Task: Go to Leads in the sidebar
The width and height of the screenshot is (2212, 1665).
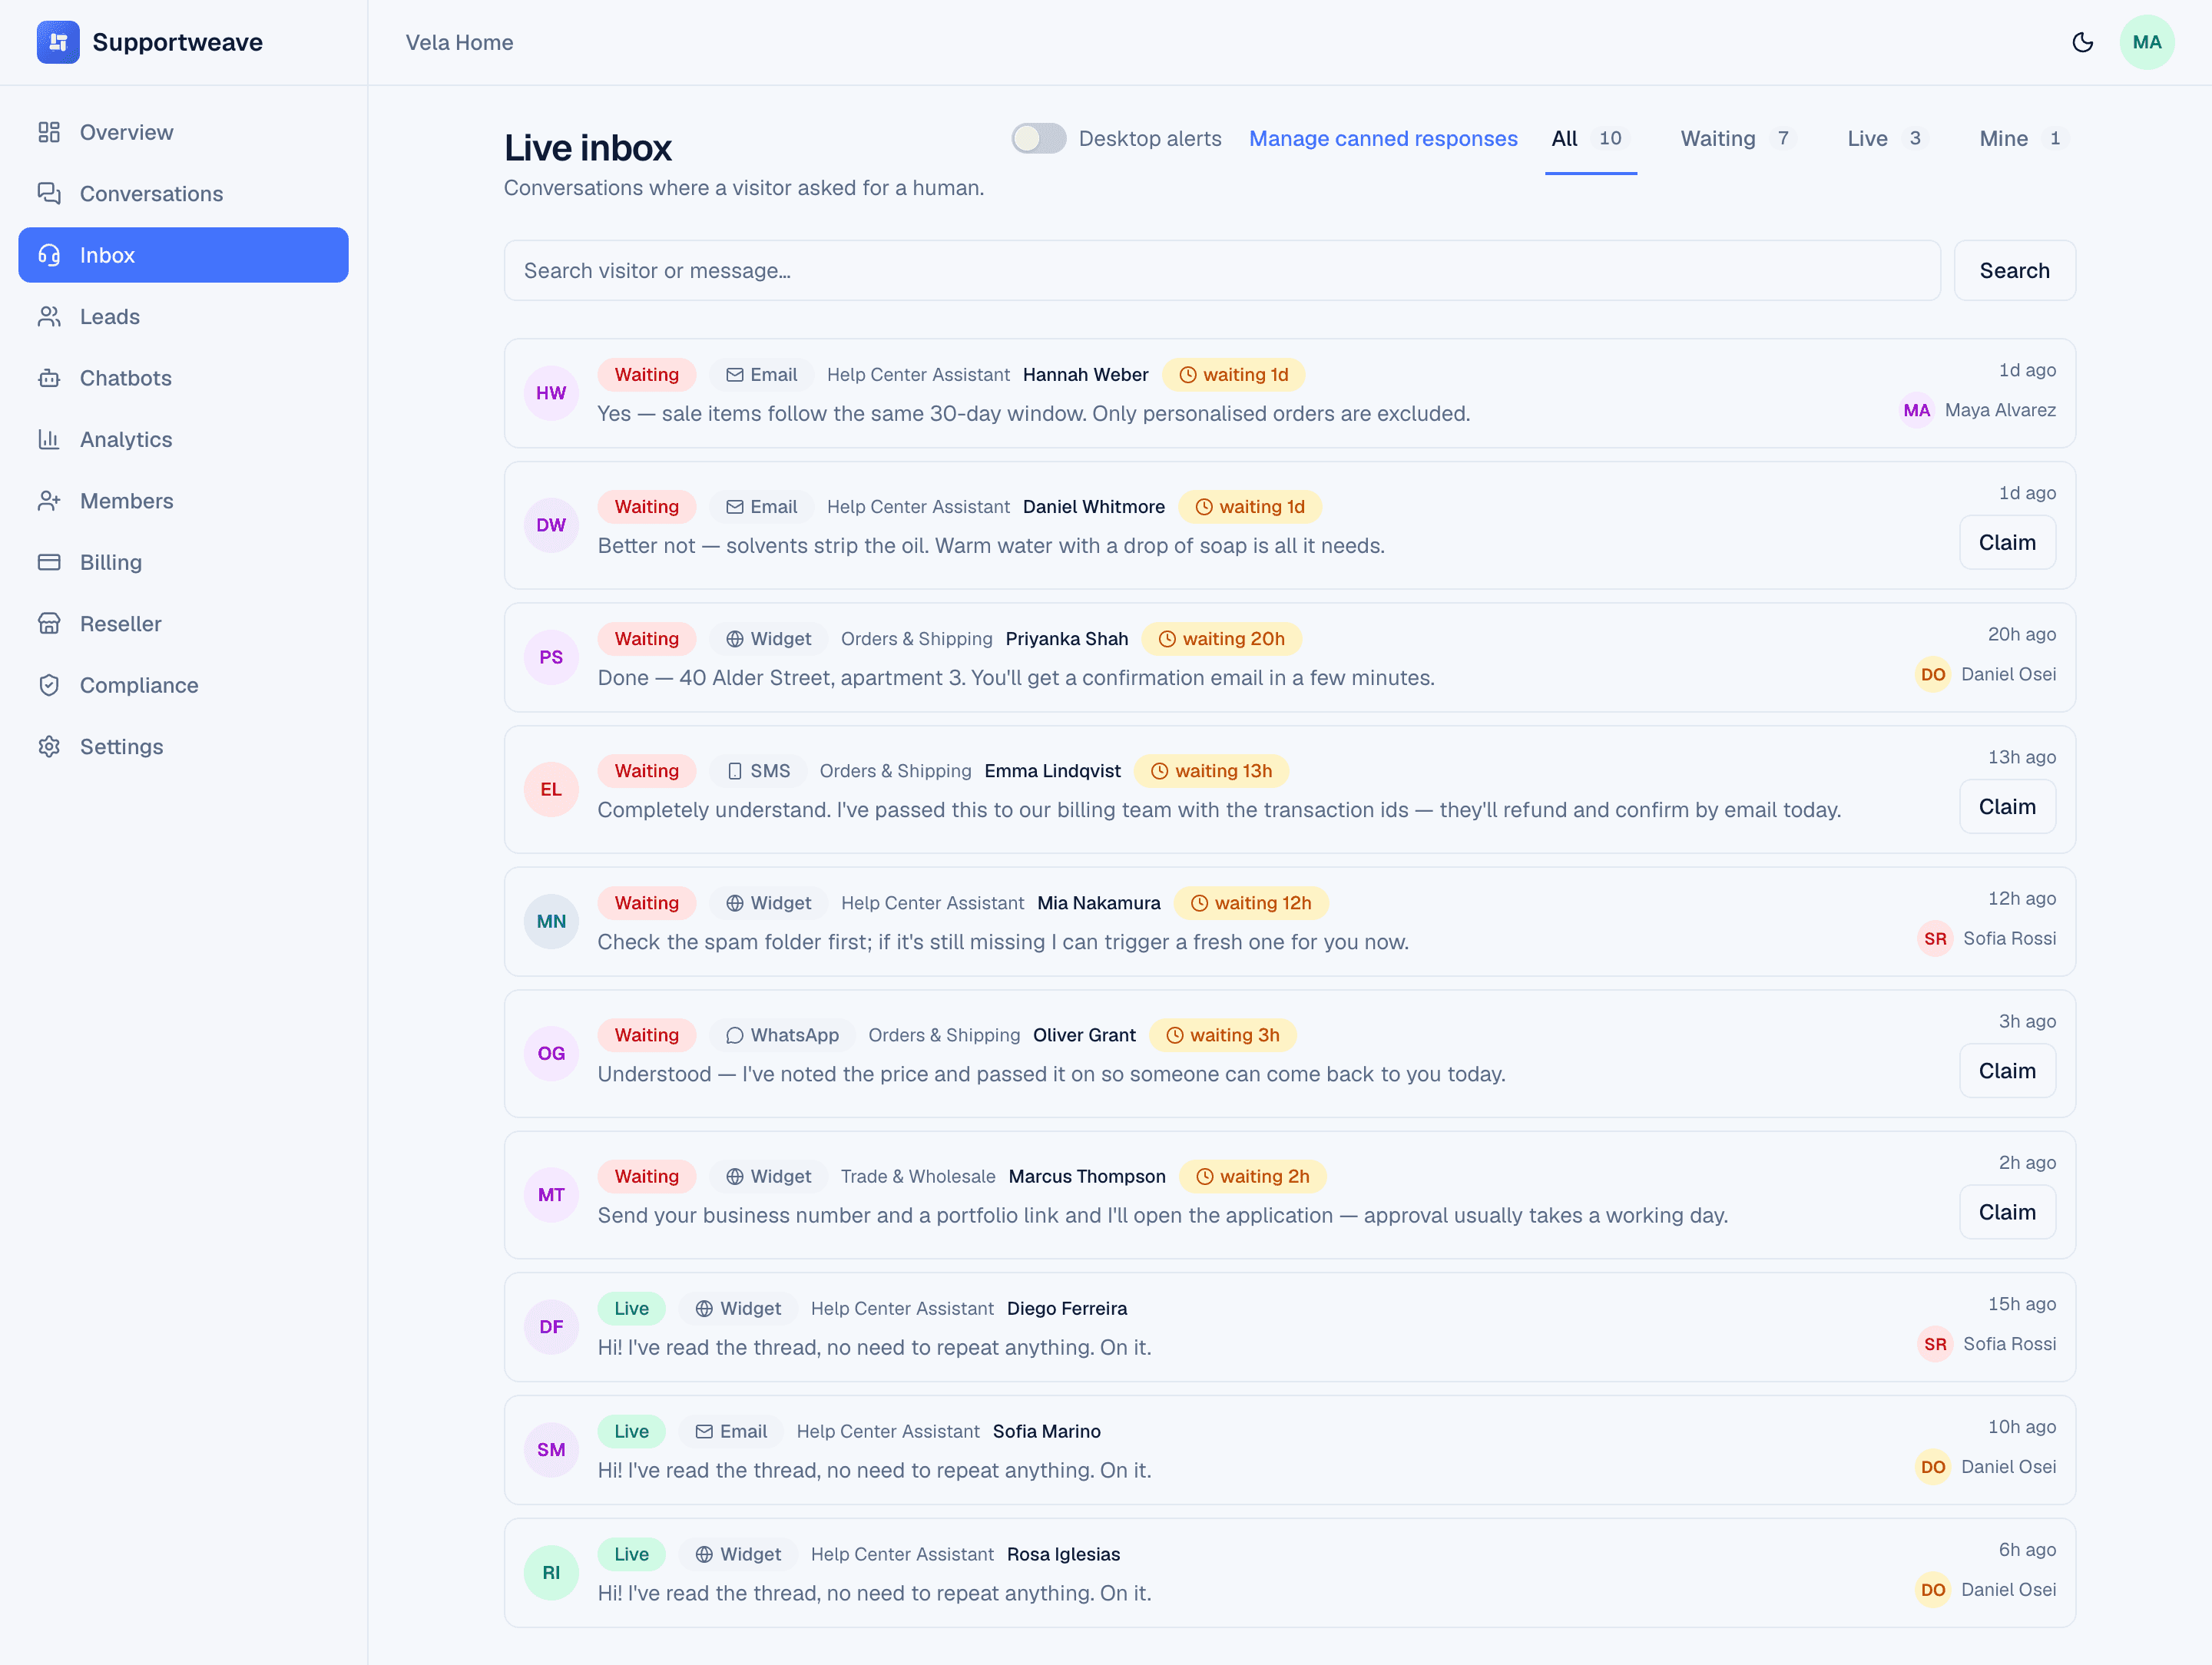Action: [x=183, y=317]
